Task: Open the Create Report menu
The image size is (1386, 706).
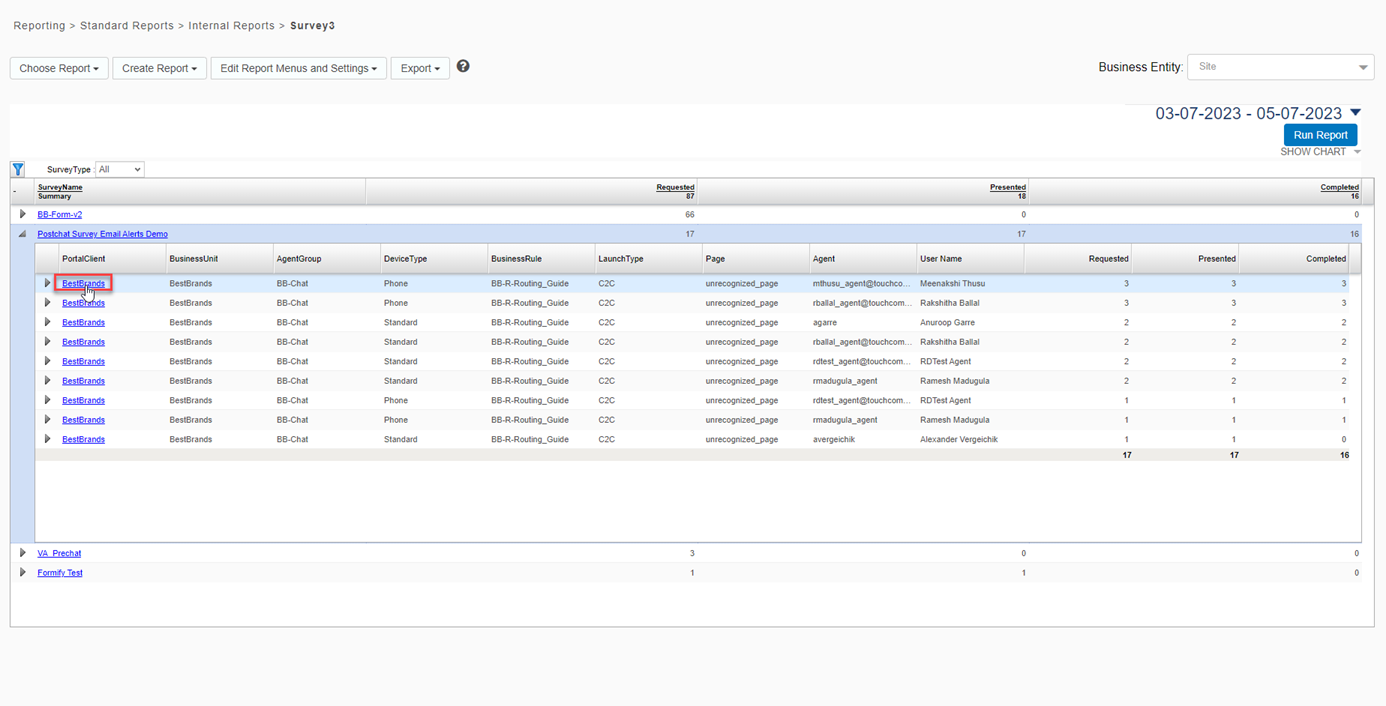Action: (x=159, y=68)
